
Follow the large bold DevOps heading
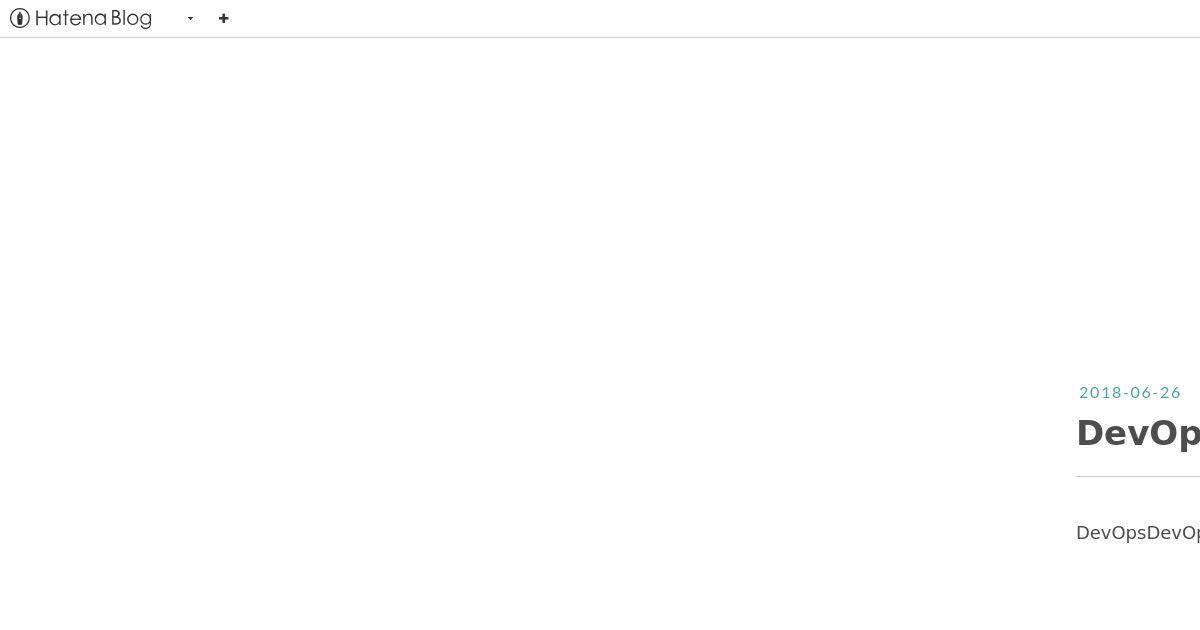1138,433
